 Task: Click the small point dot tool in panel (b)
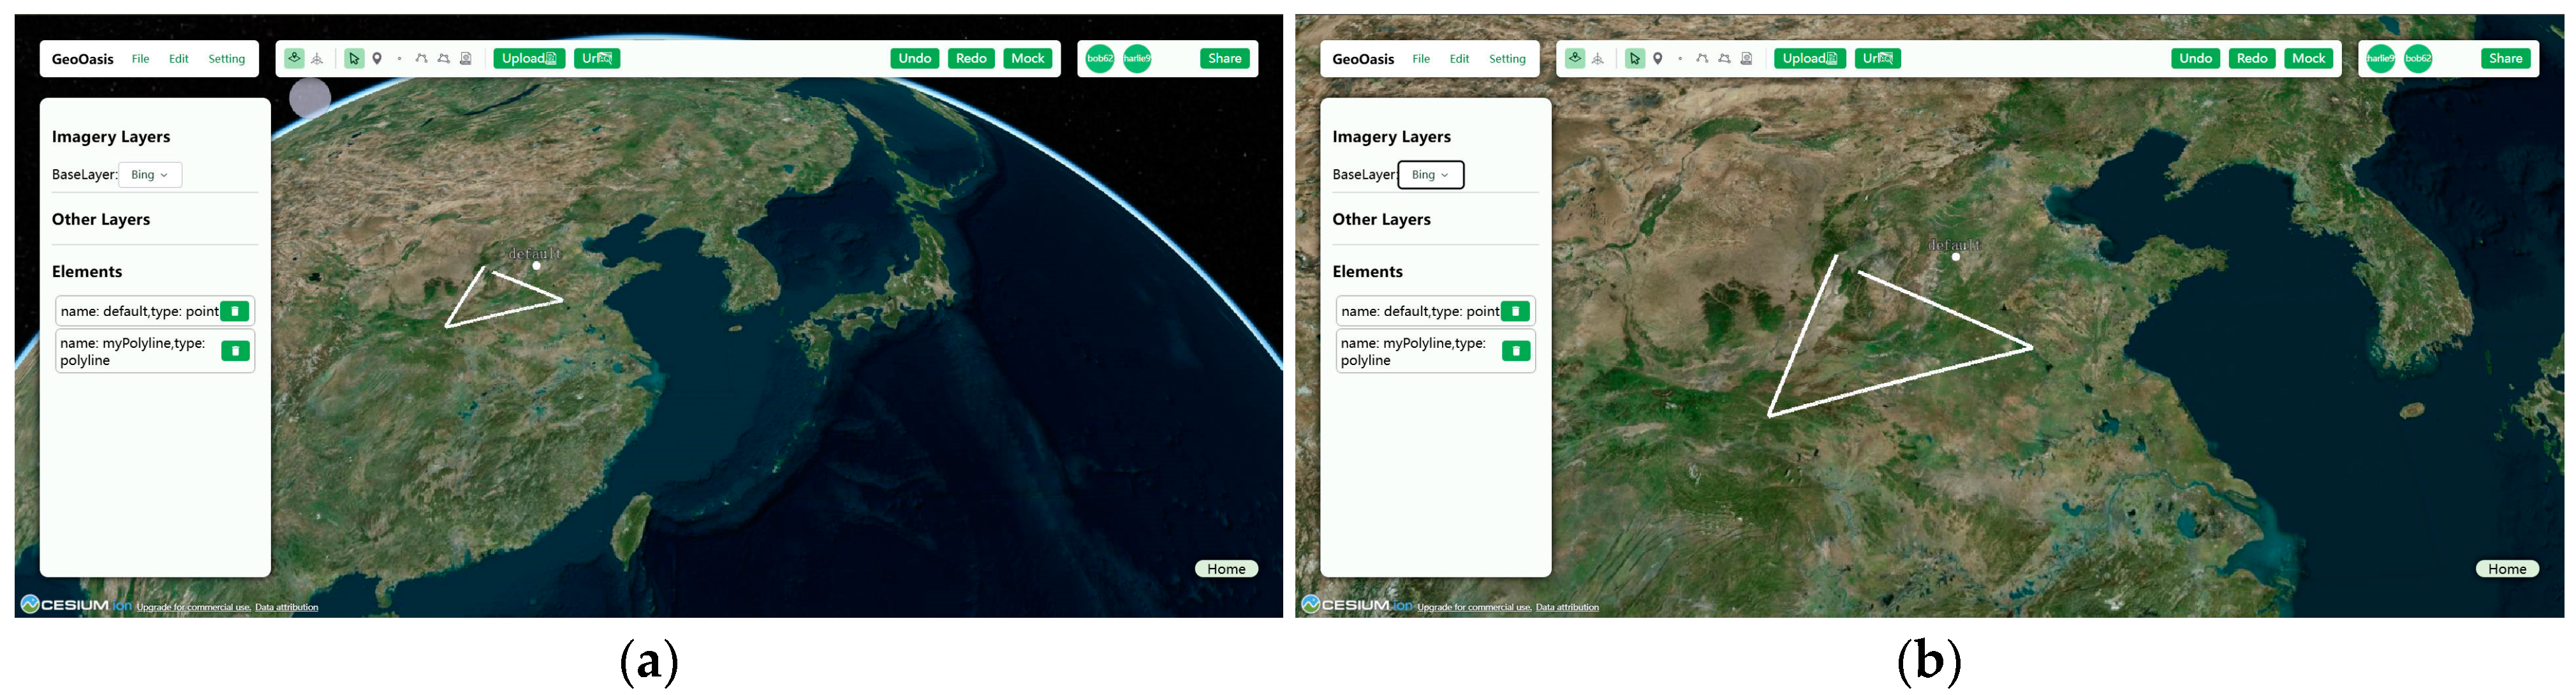click(x=1680, y=58)
